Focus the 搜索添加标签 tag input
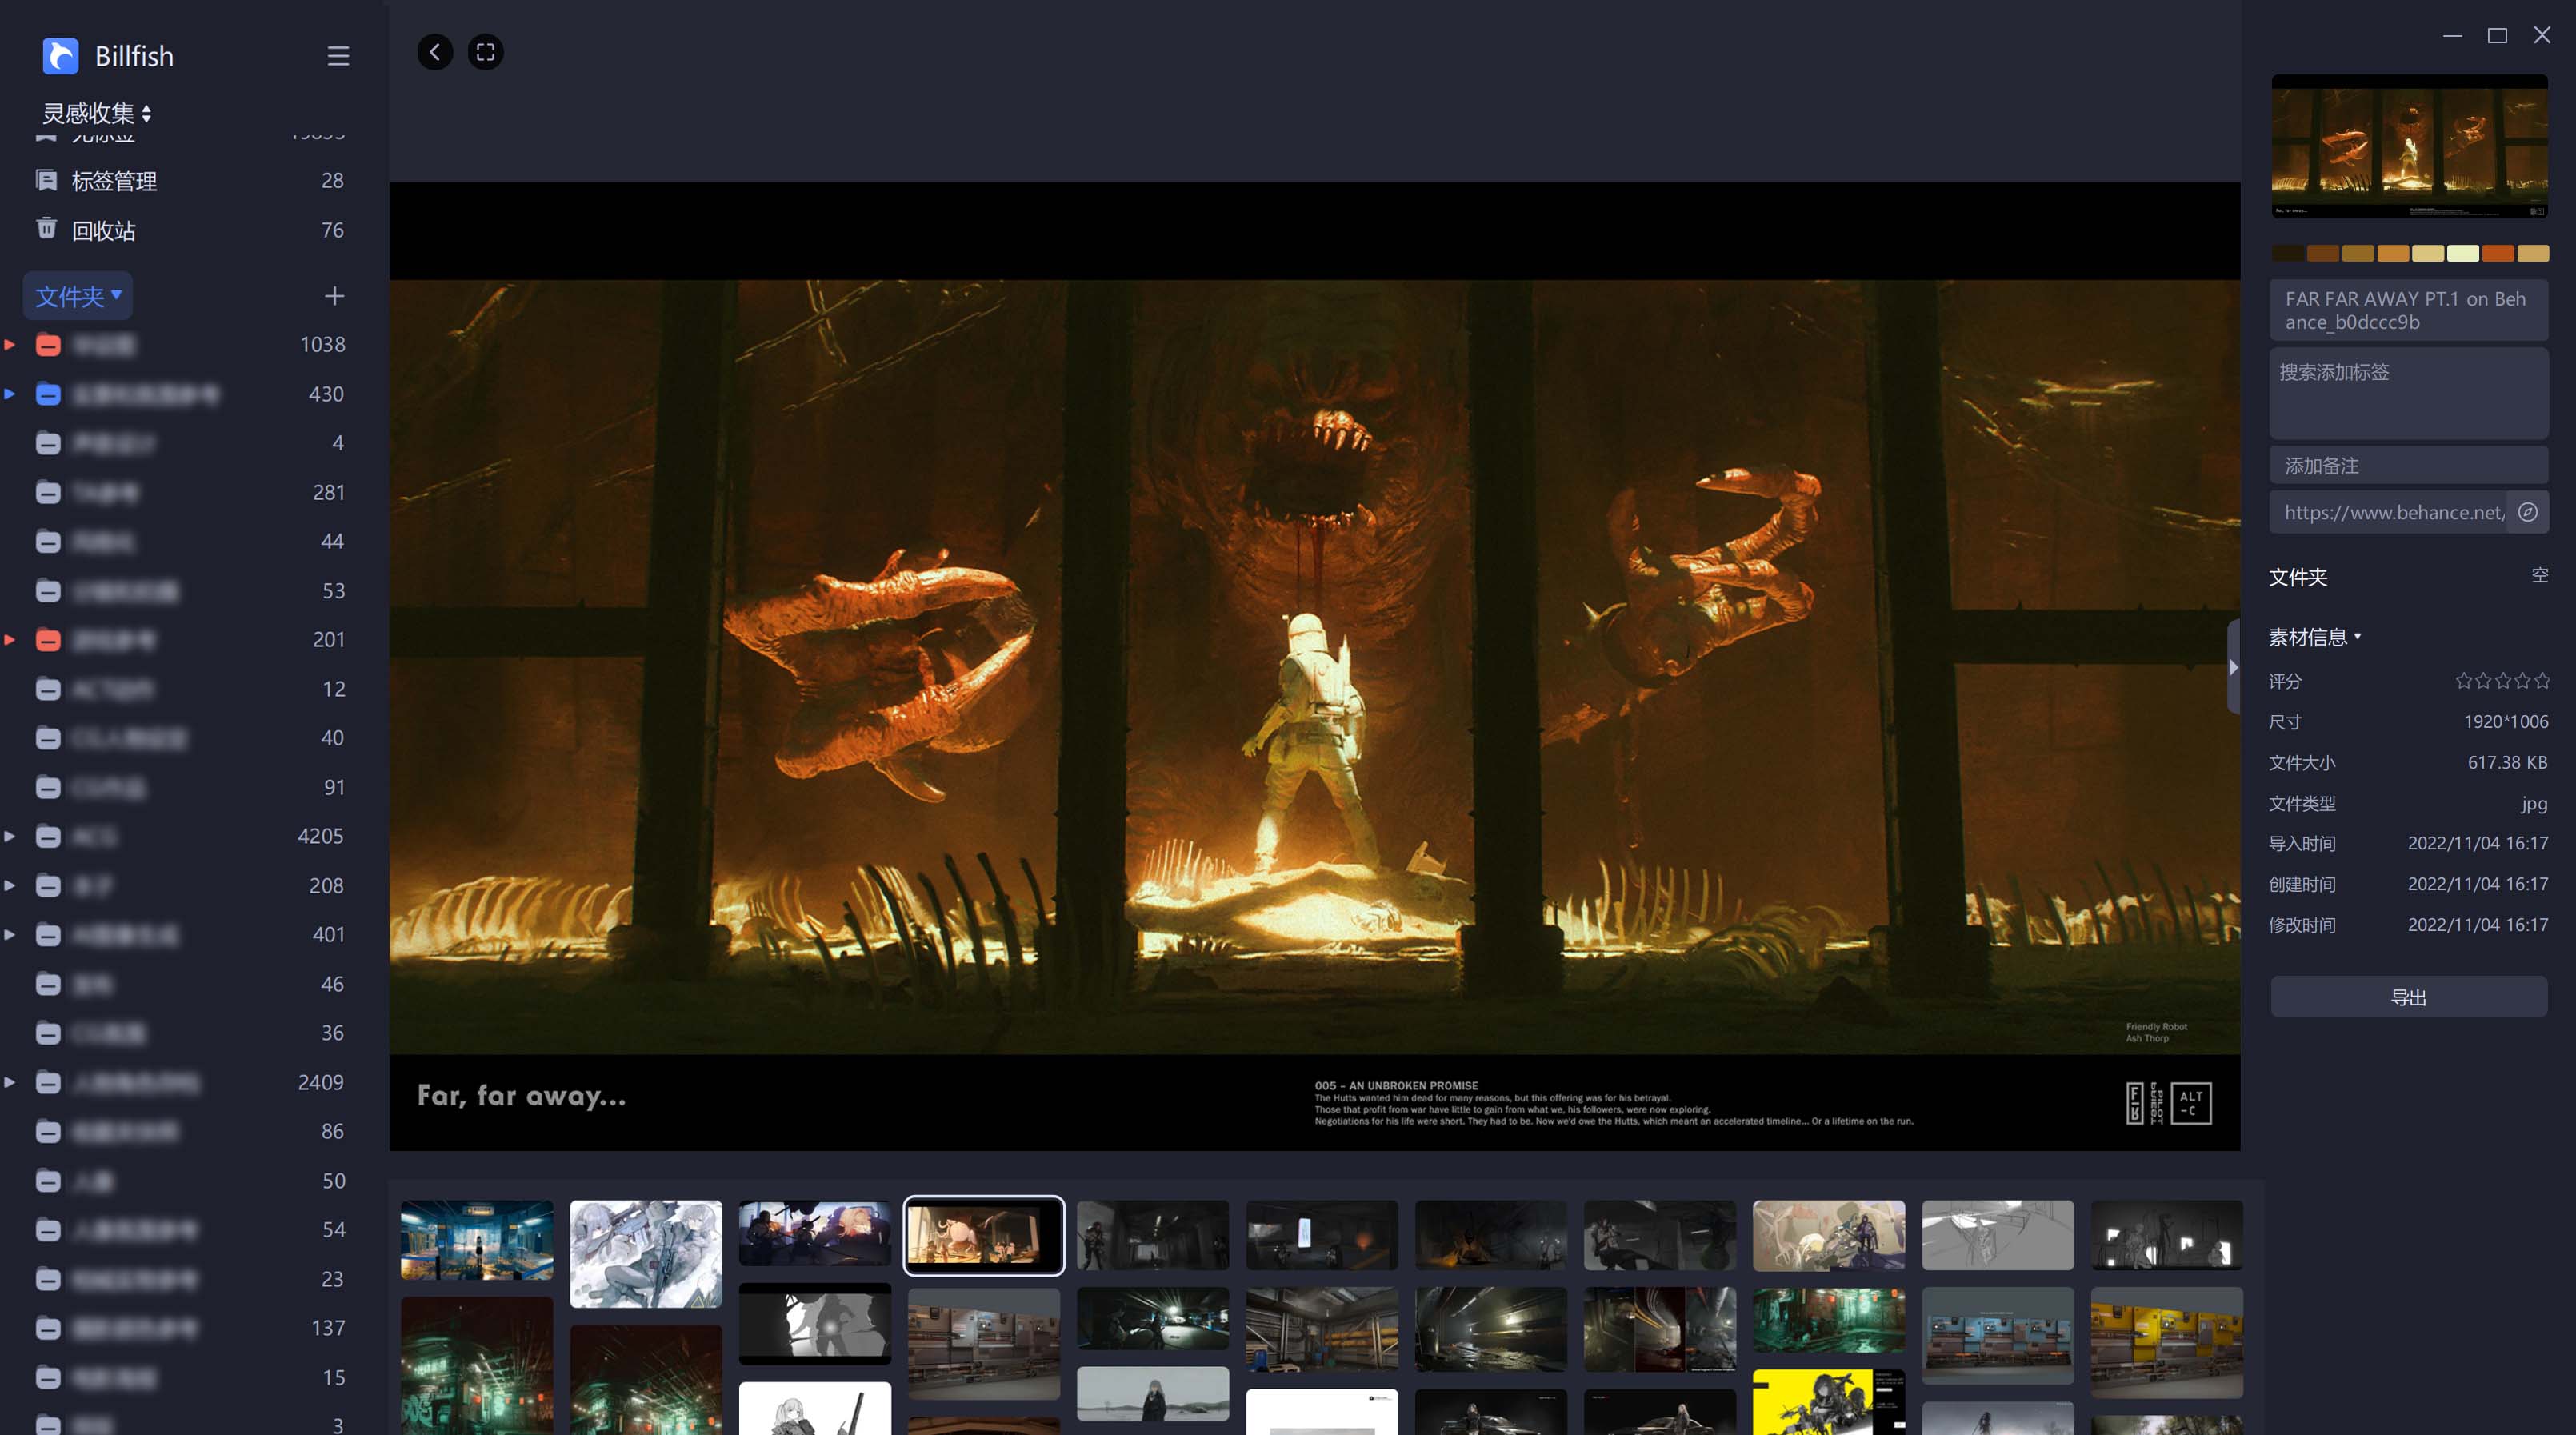 click(x=2409, y=393)
